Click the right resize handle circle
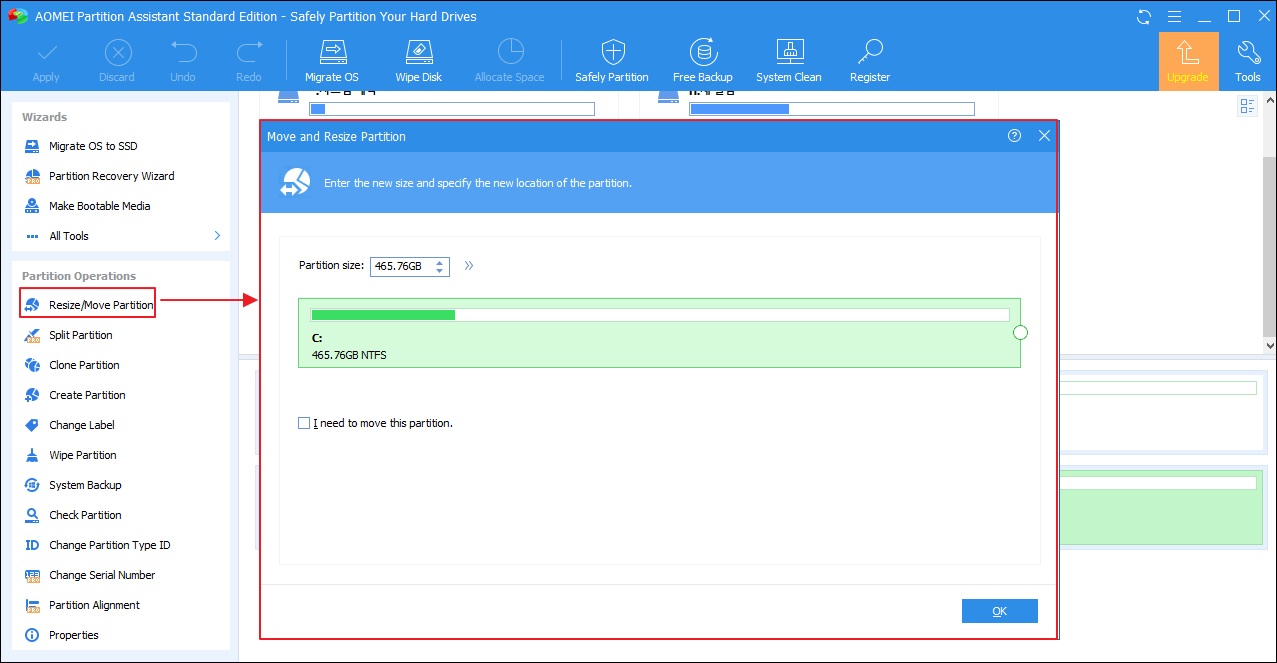This screenshot has height=663, width=1277. [1021, 332]
